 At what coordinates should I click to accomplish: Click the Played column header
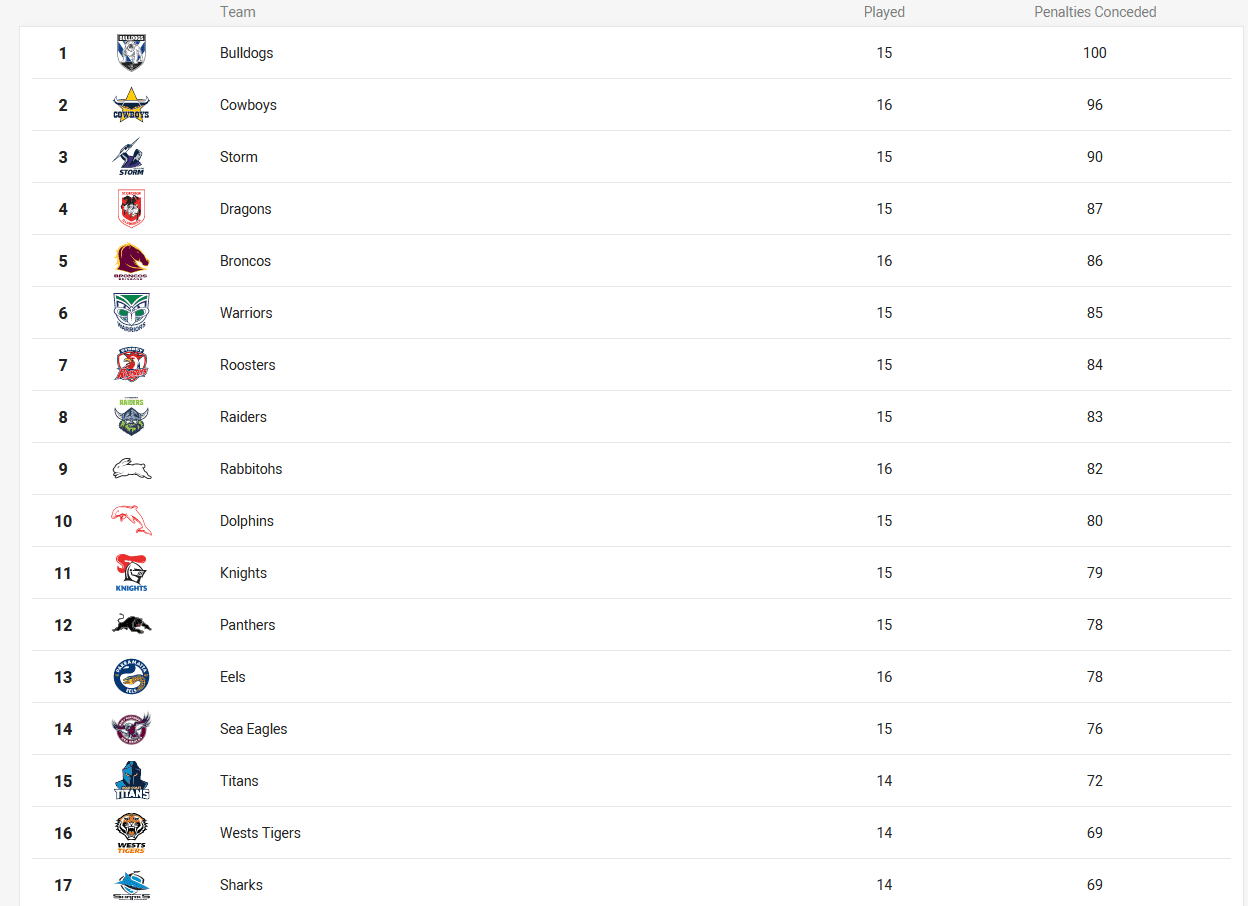tap(884, 12)
